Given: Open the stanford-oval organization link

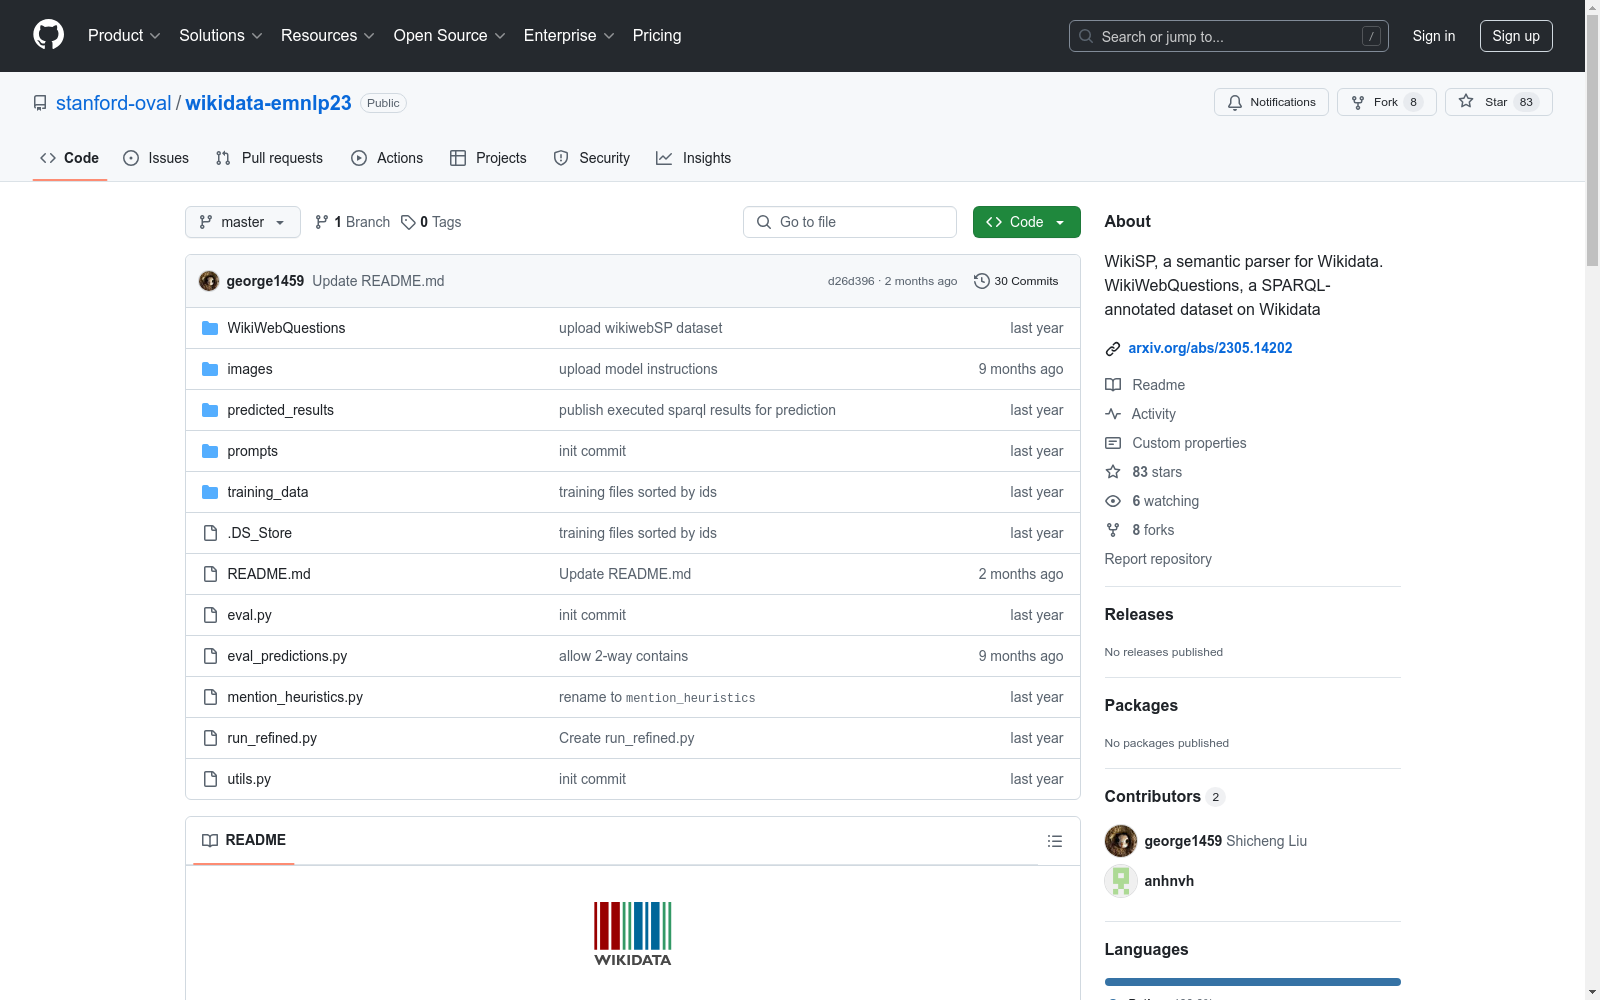Looking at the screenshot, I should click(x=114, y=103).
